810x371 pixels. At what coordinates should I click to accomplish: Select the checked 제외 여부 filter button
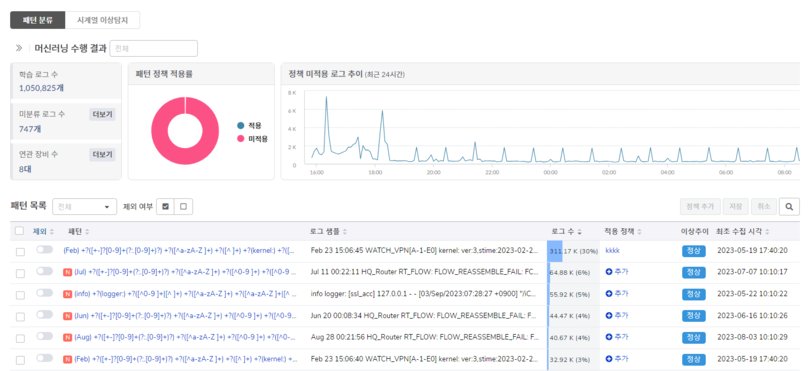coord(165,206)
